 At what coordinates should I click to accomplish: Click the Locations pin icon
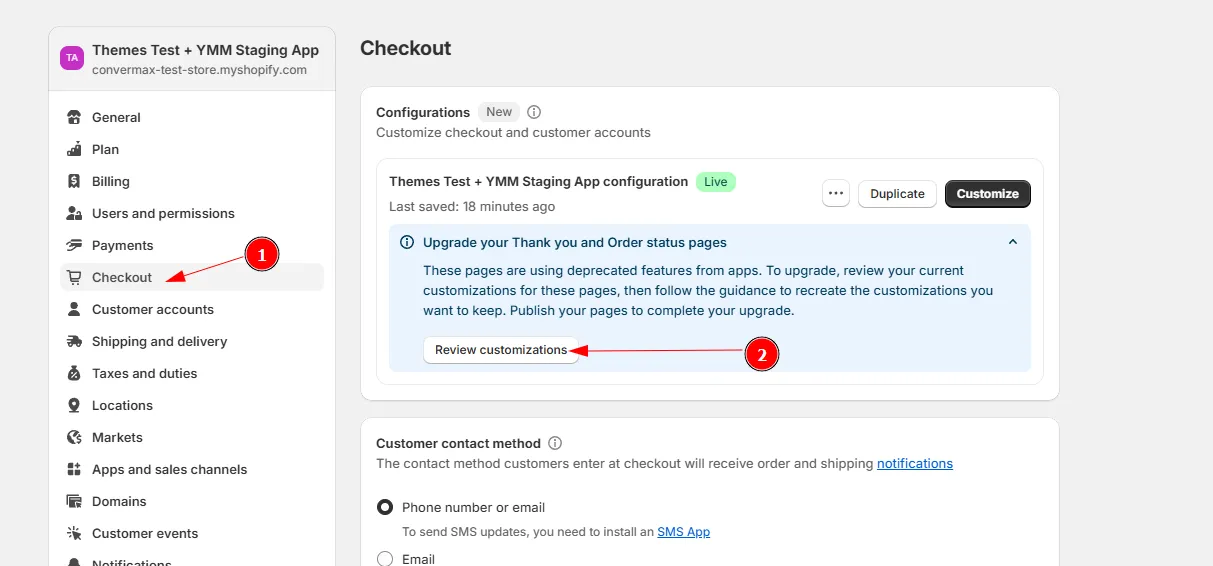click(x=74, y=406)
